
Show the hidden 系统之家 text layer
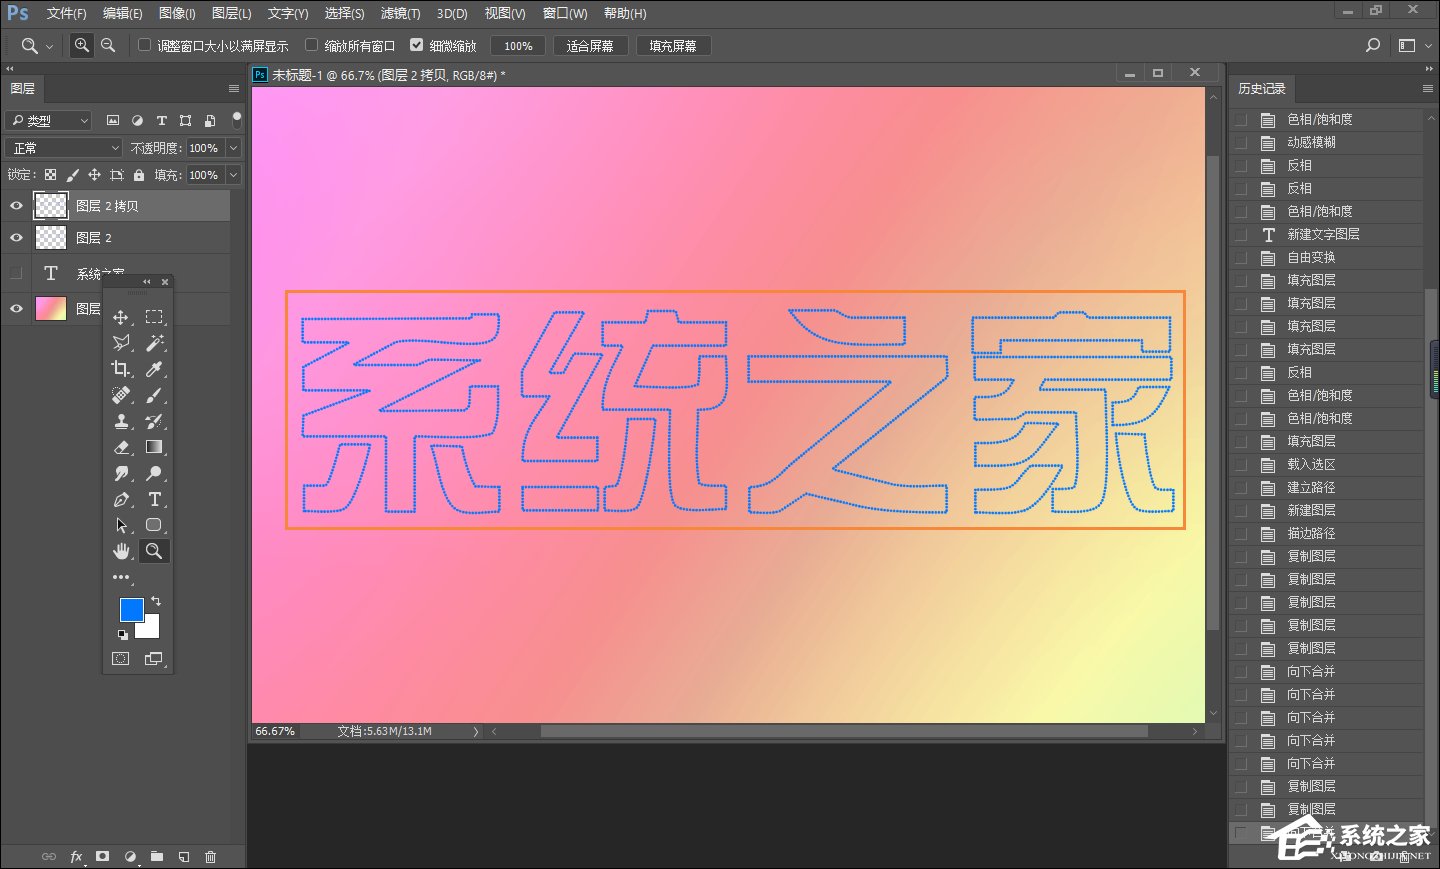(16, 271)
